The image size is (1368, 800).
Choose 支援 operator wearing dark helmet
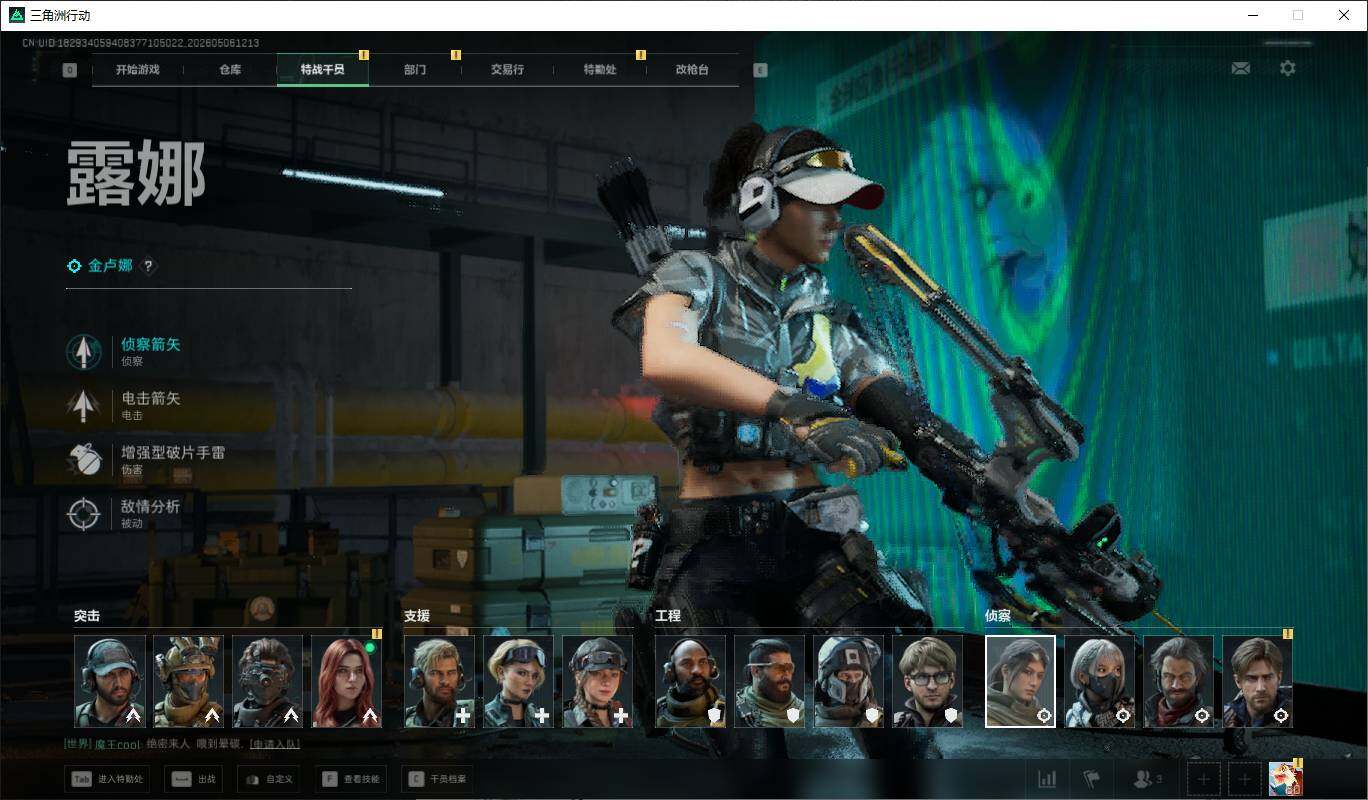(x=598, y=681)
